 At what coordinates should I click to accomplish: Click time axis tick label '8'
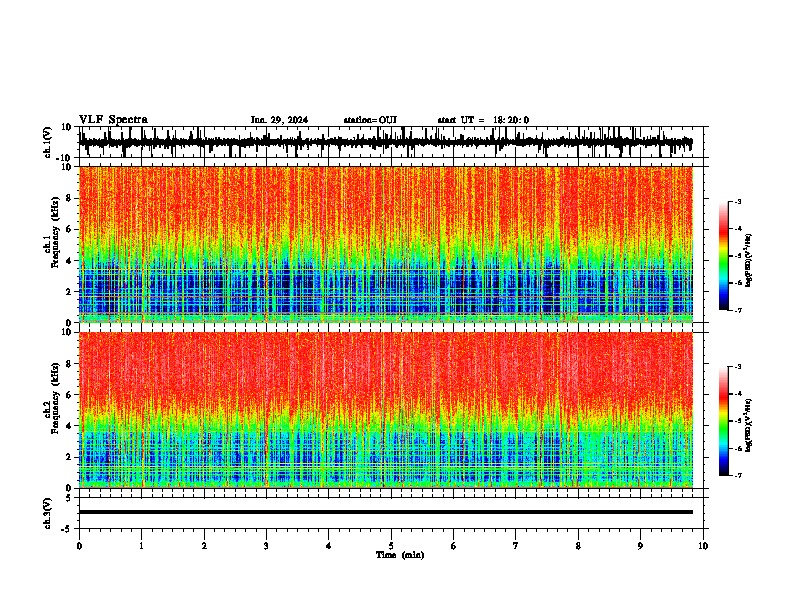point(578,546)
